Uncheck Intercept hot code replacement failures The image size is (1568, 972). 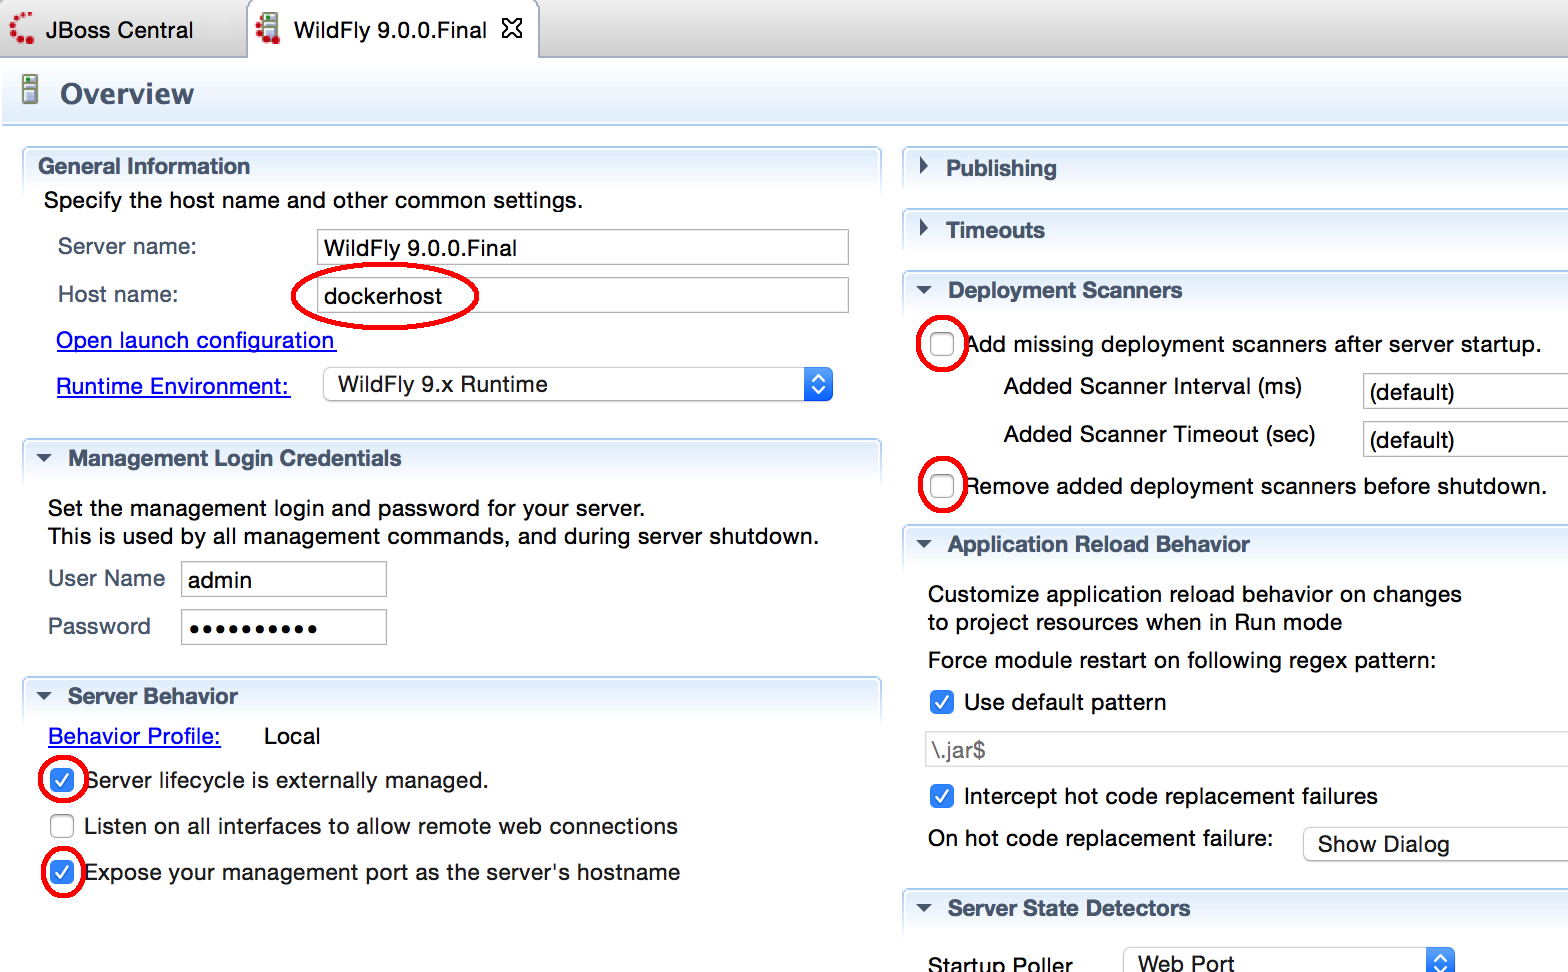coord(942,796)
